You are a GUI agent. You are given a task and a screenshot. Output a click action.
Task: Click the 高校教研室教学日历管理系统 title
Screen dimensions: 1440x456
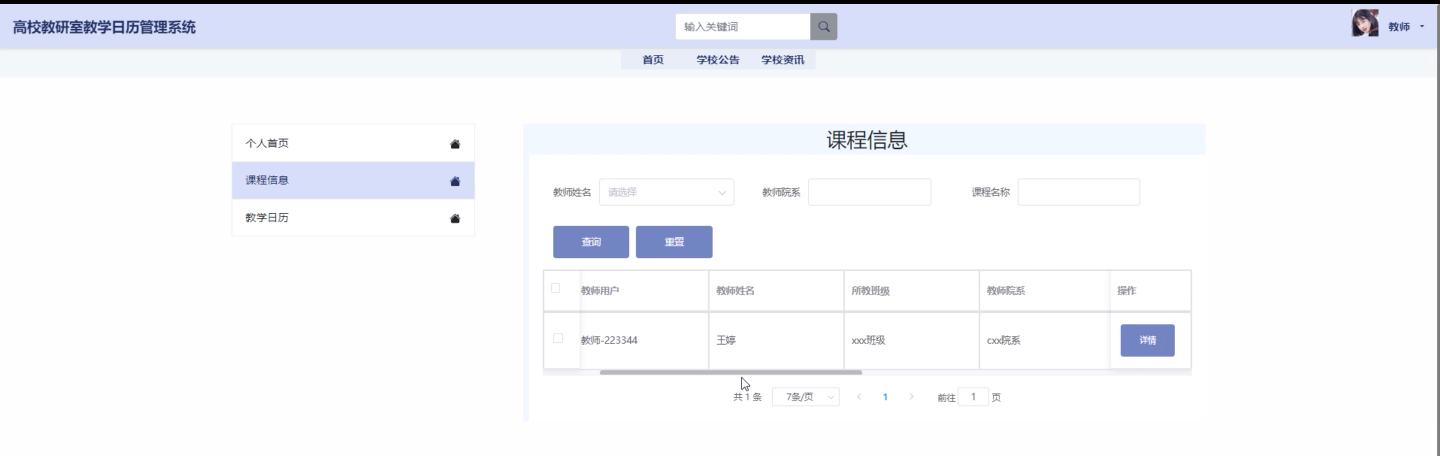pos(104,27)
